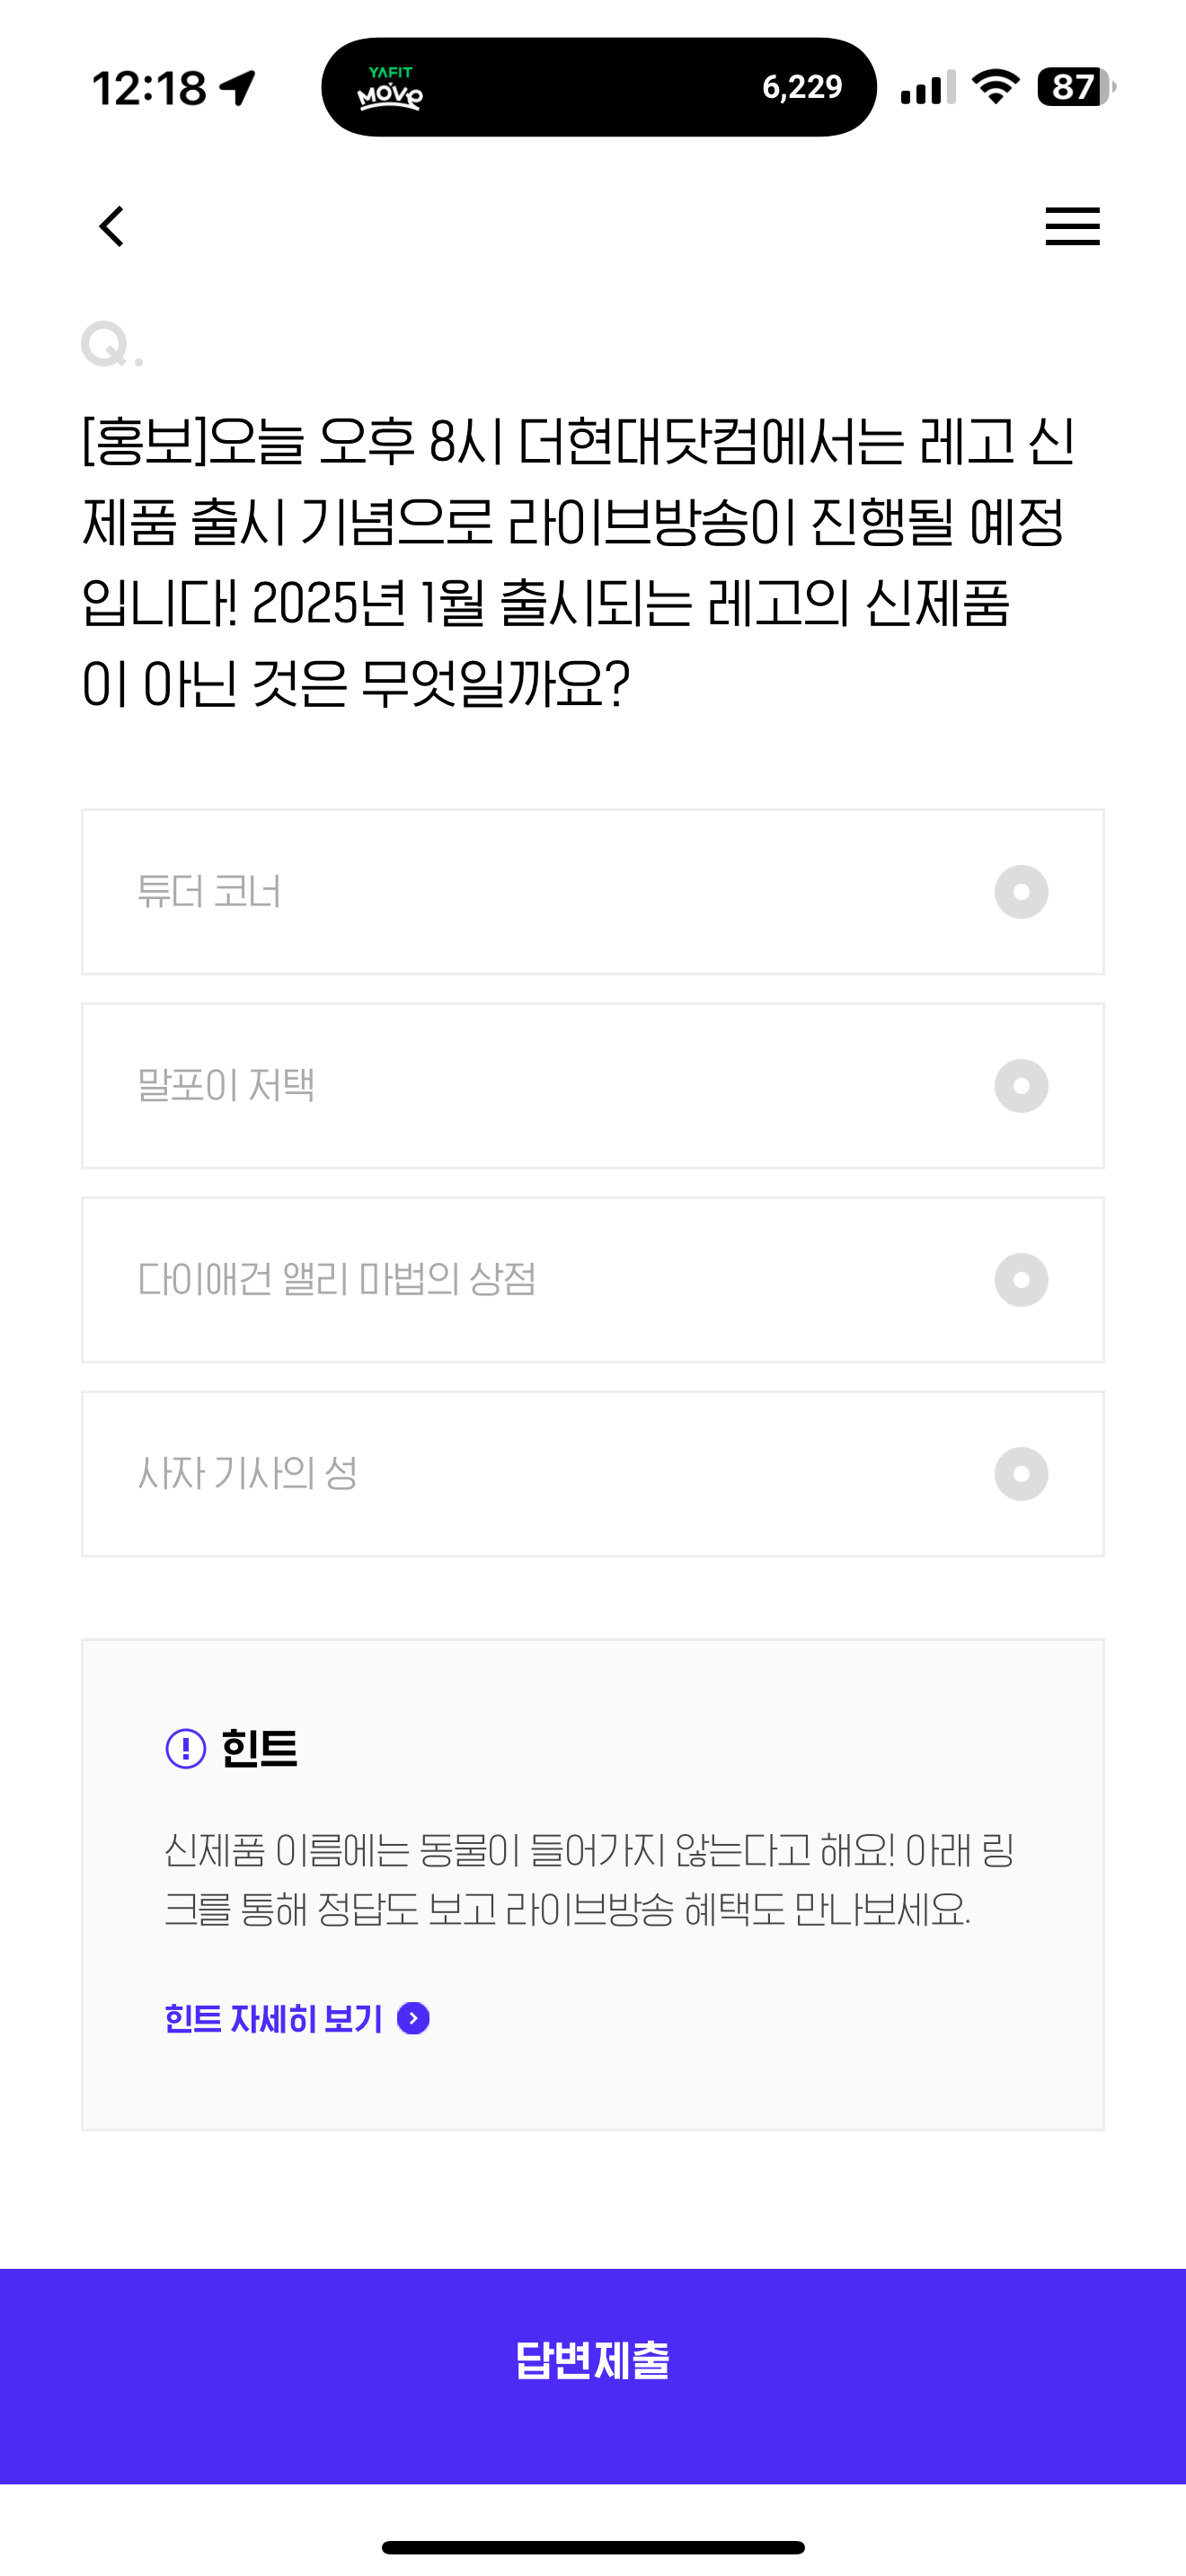
Task: Tap the hint exclamation circle icon
Action: click(186, 1749)
